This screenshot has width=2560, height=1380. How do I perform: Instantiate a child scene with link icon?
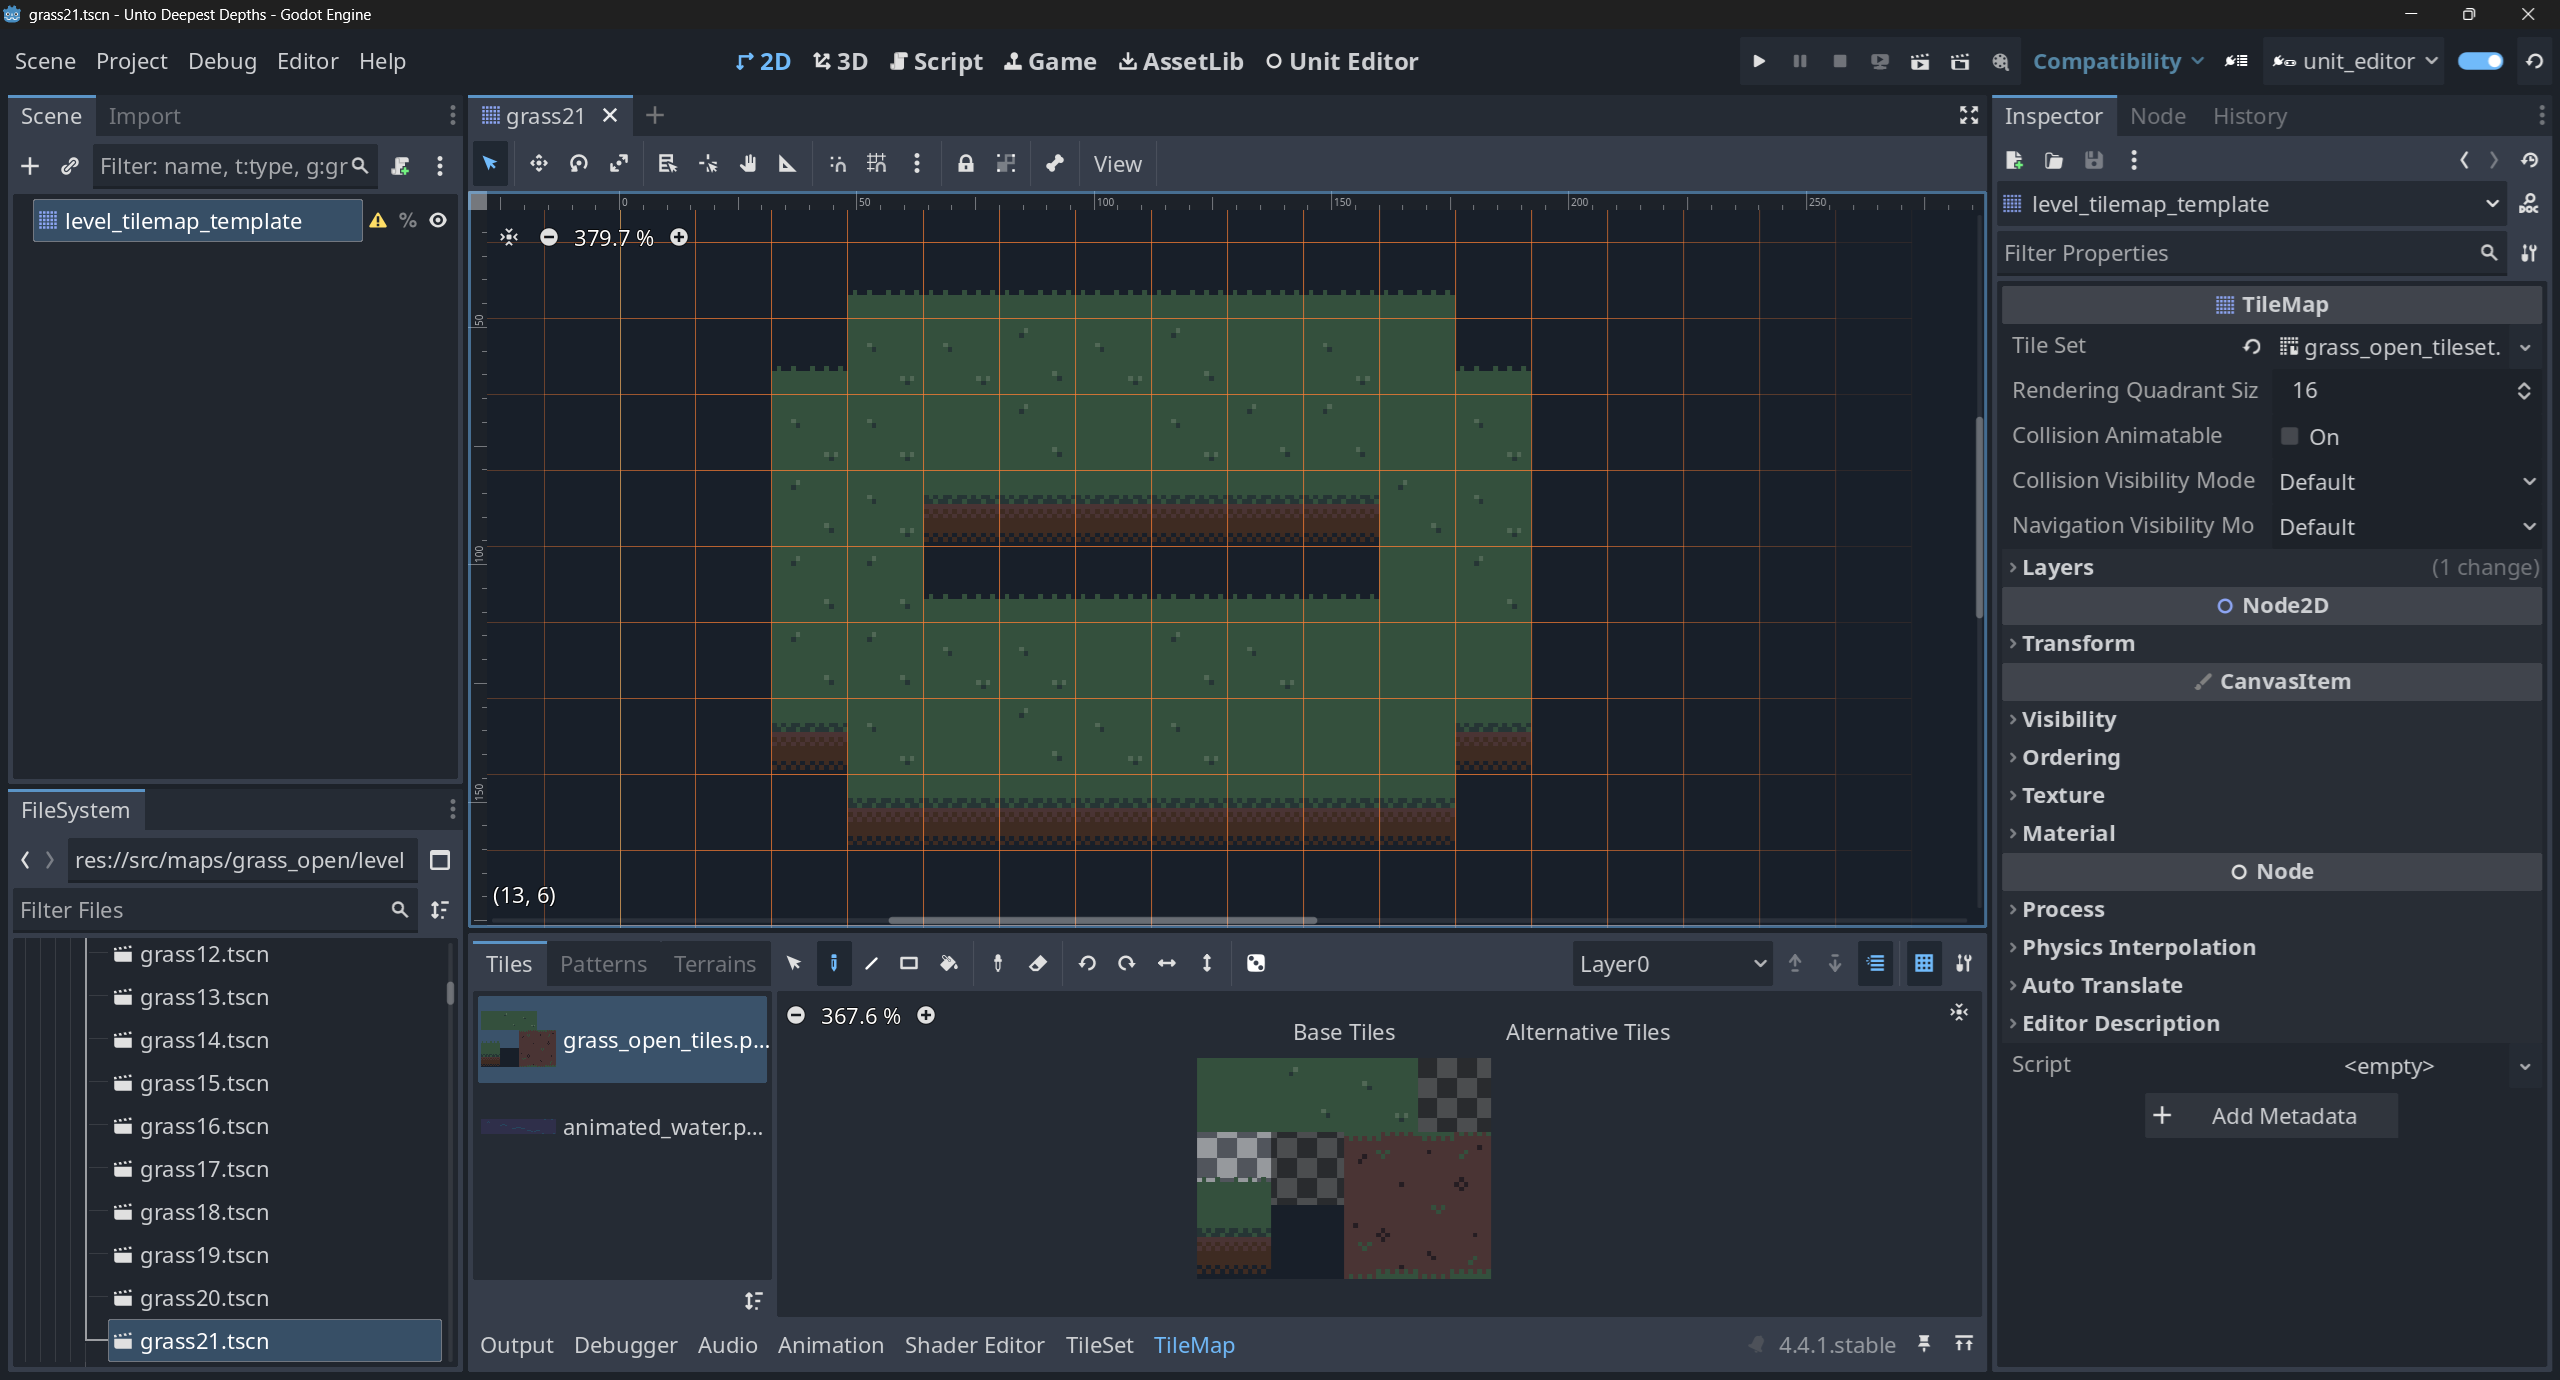[x=69, y=166]
